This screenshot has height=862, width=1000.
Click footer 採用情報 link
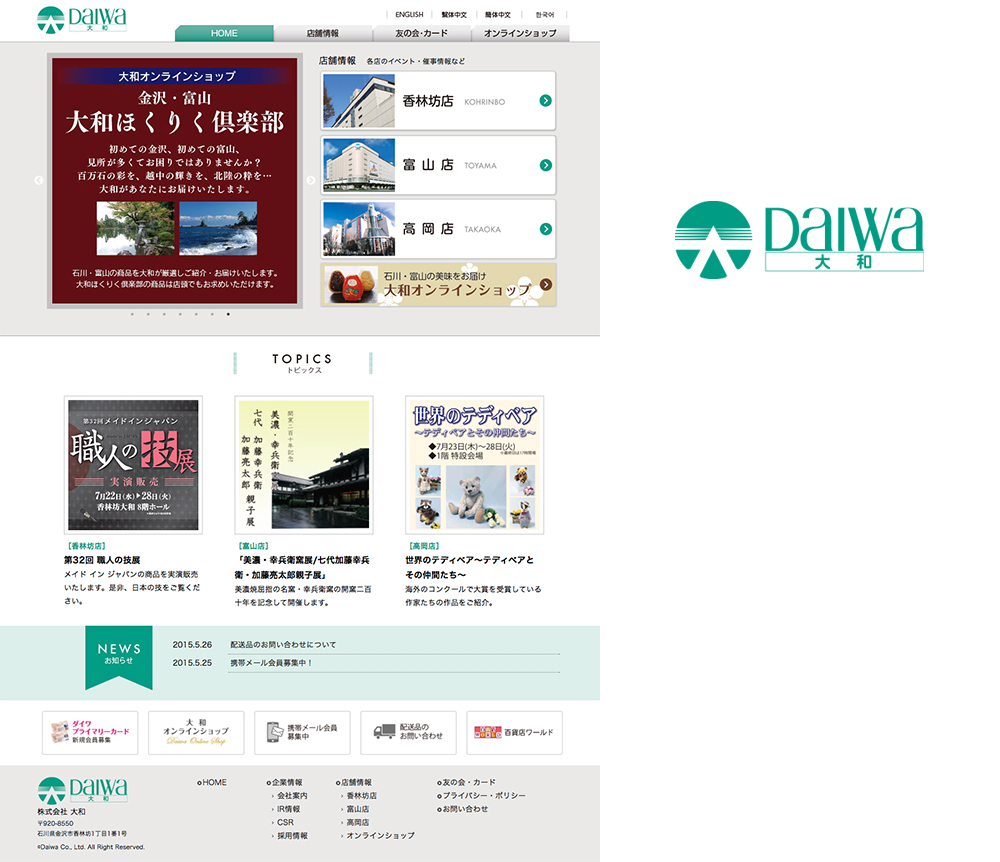292,835
